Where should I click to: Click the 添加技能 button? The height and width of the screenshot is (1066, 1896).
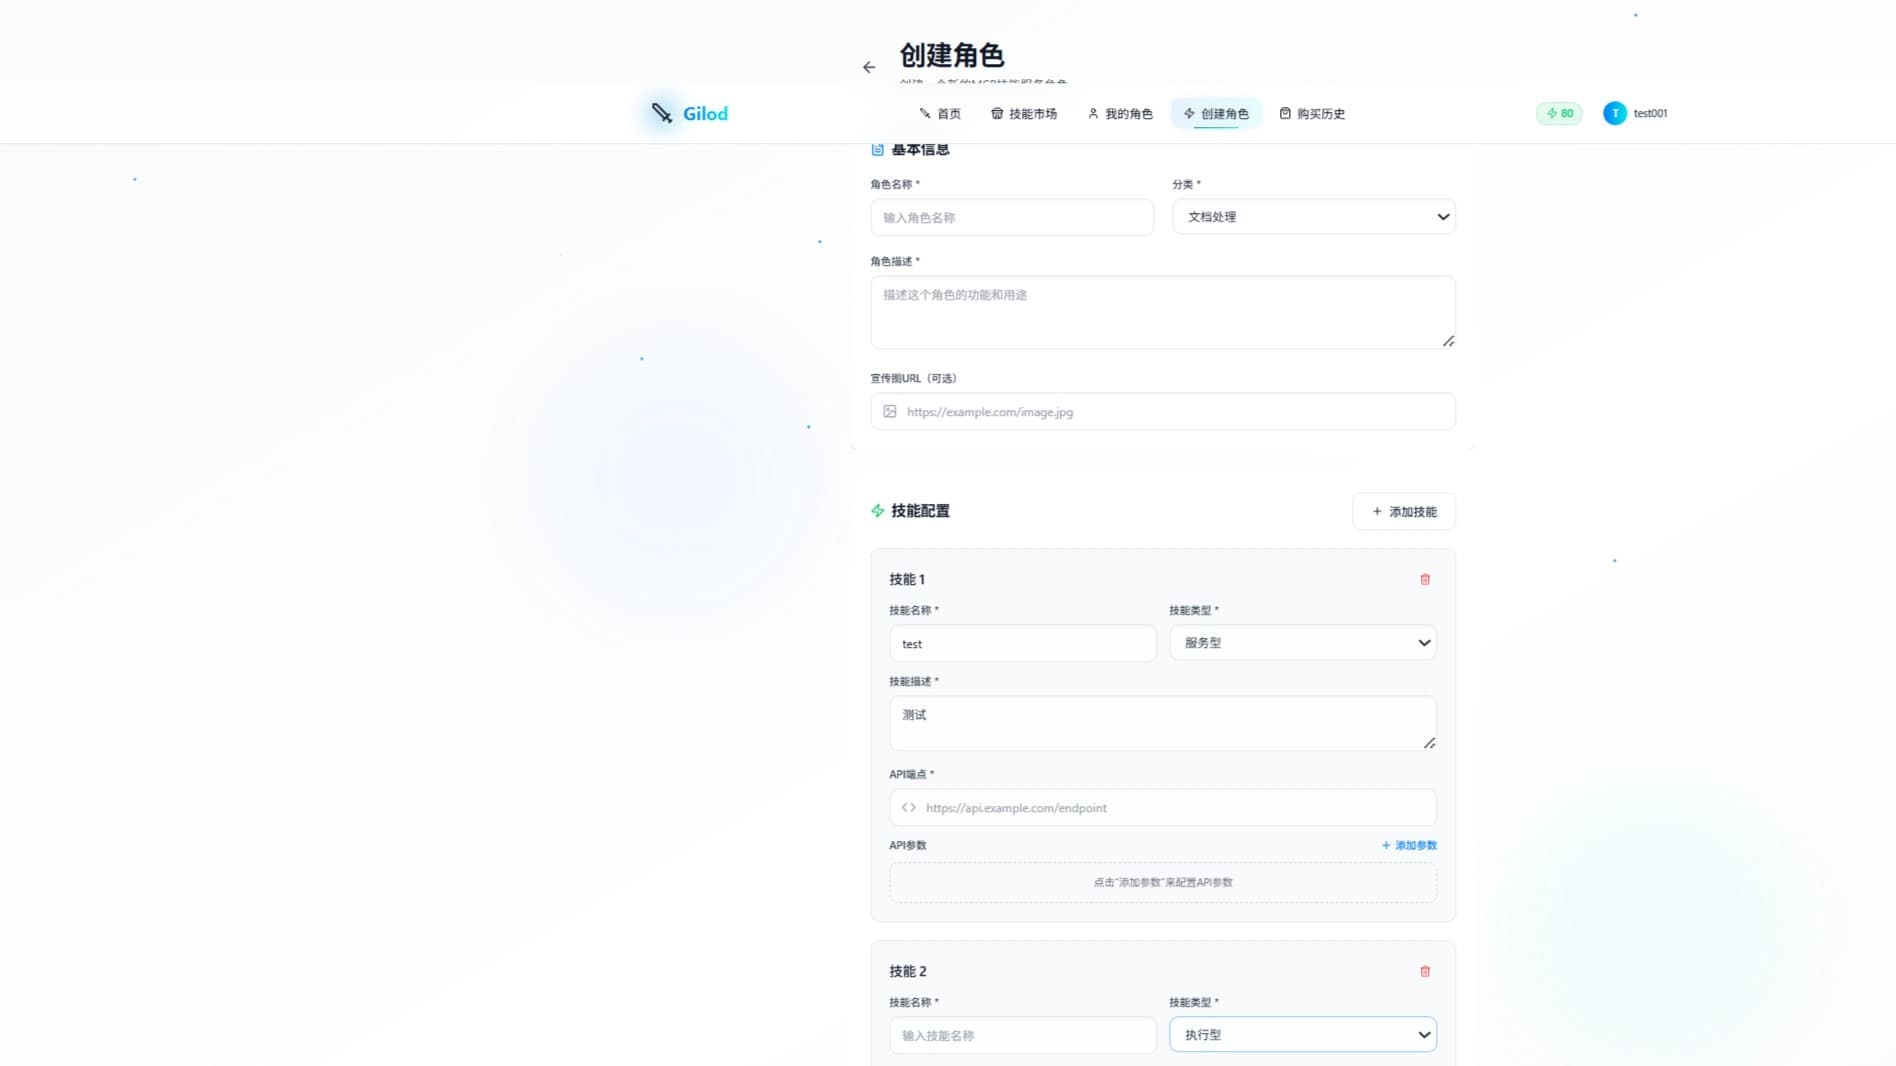(1404, 510)
